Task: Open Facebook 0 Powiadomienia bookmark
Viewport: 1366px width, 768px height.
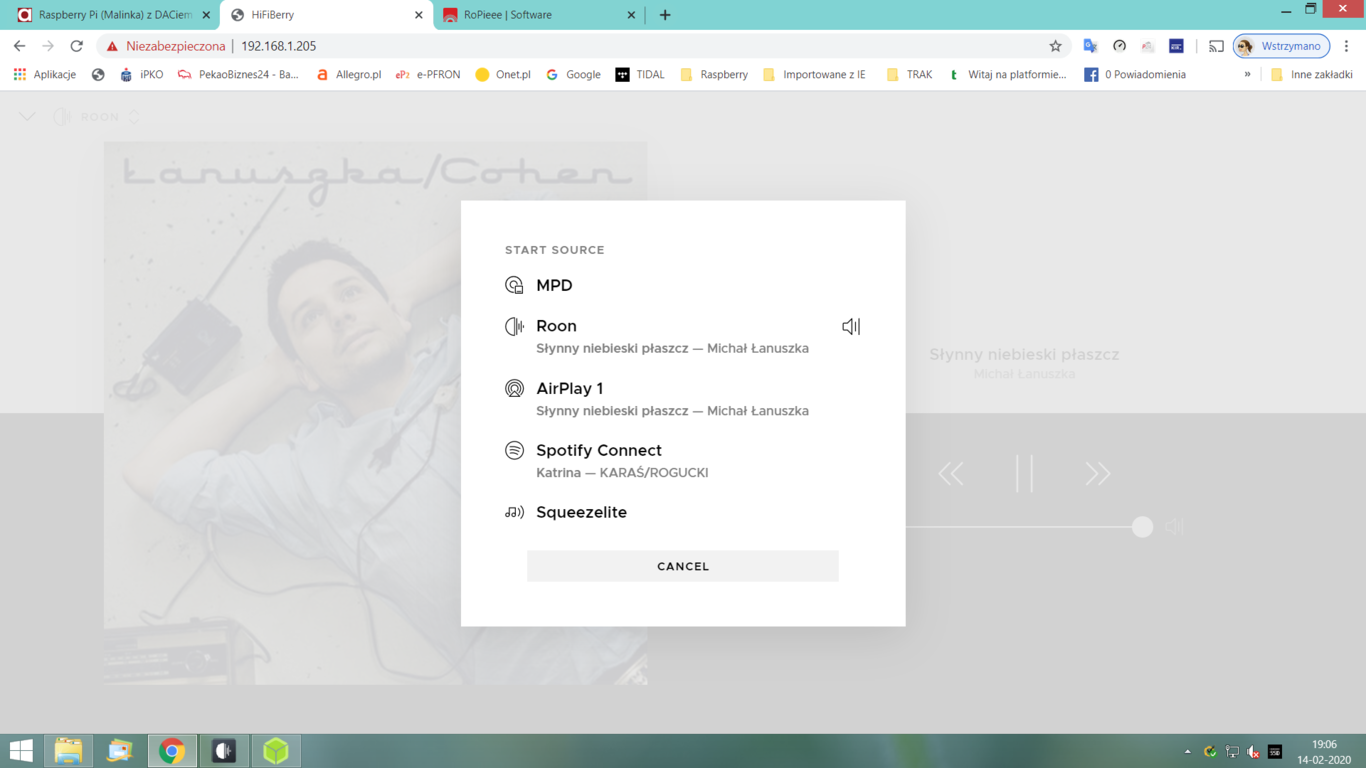Action: coord(1135,74)
